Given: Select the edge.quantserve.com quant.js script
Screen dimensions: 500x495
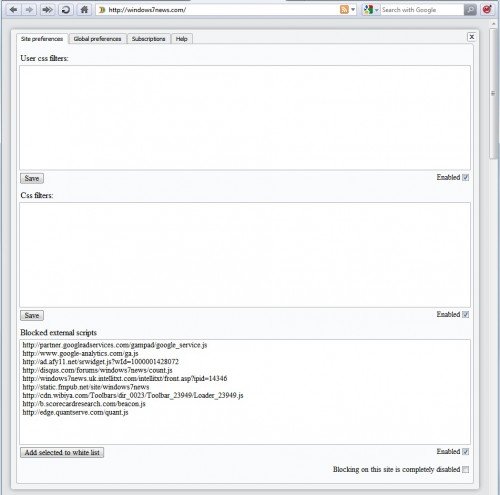Looking at the screenshot, I should (75, 412).
